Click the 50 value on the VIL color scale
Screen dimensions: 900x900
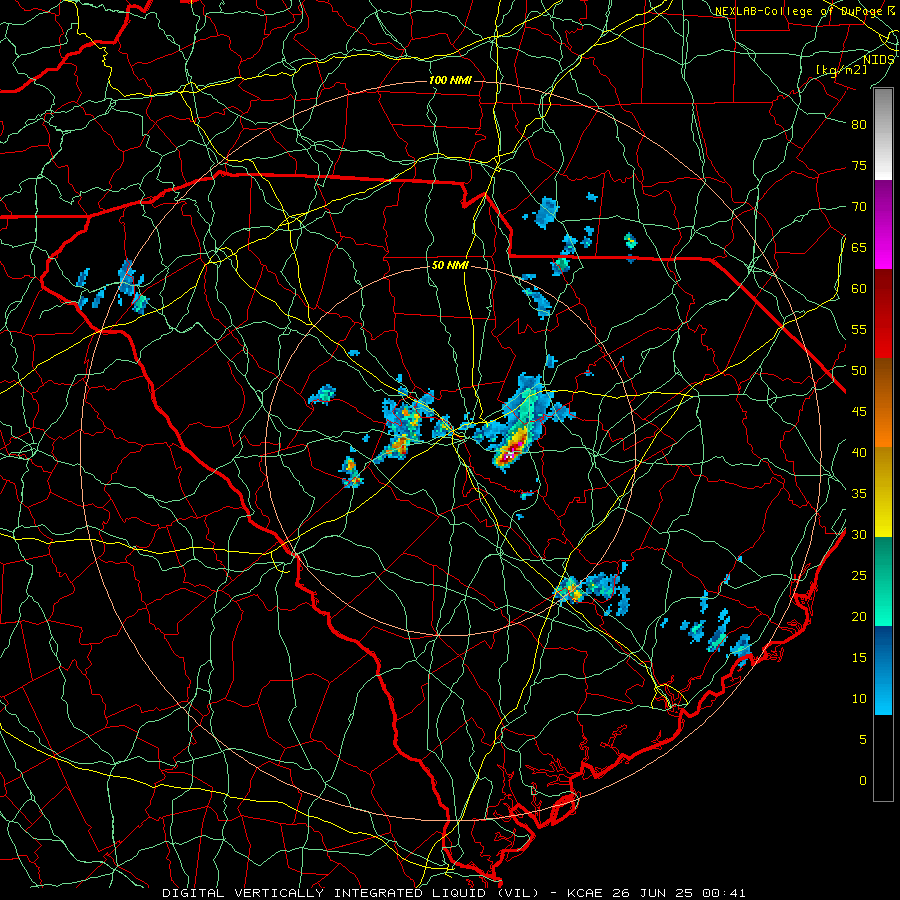(859, 370)
